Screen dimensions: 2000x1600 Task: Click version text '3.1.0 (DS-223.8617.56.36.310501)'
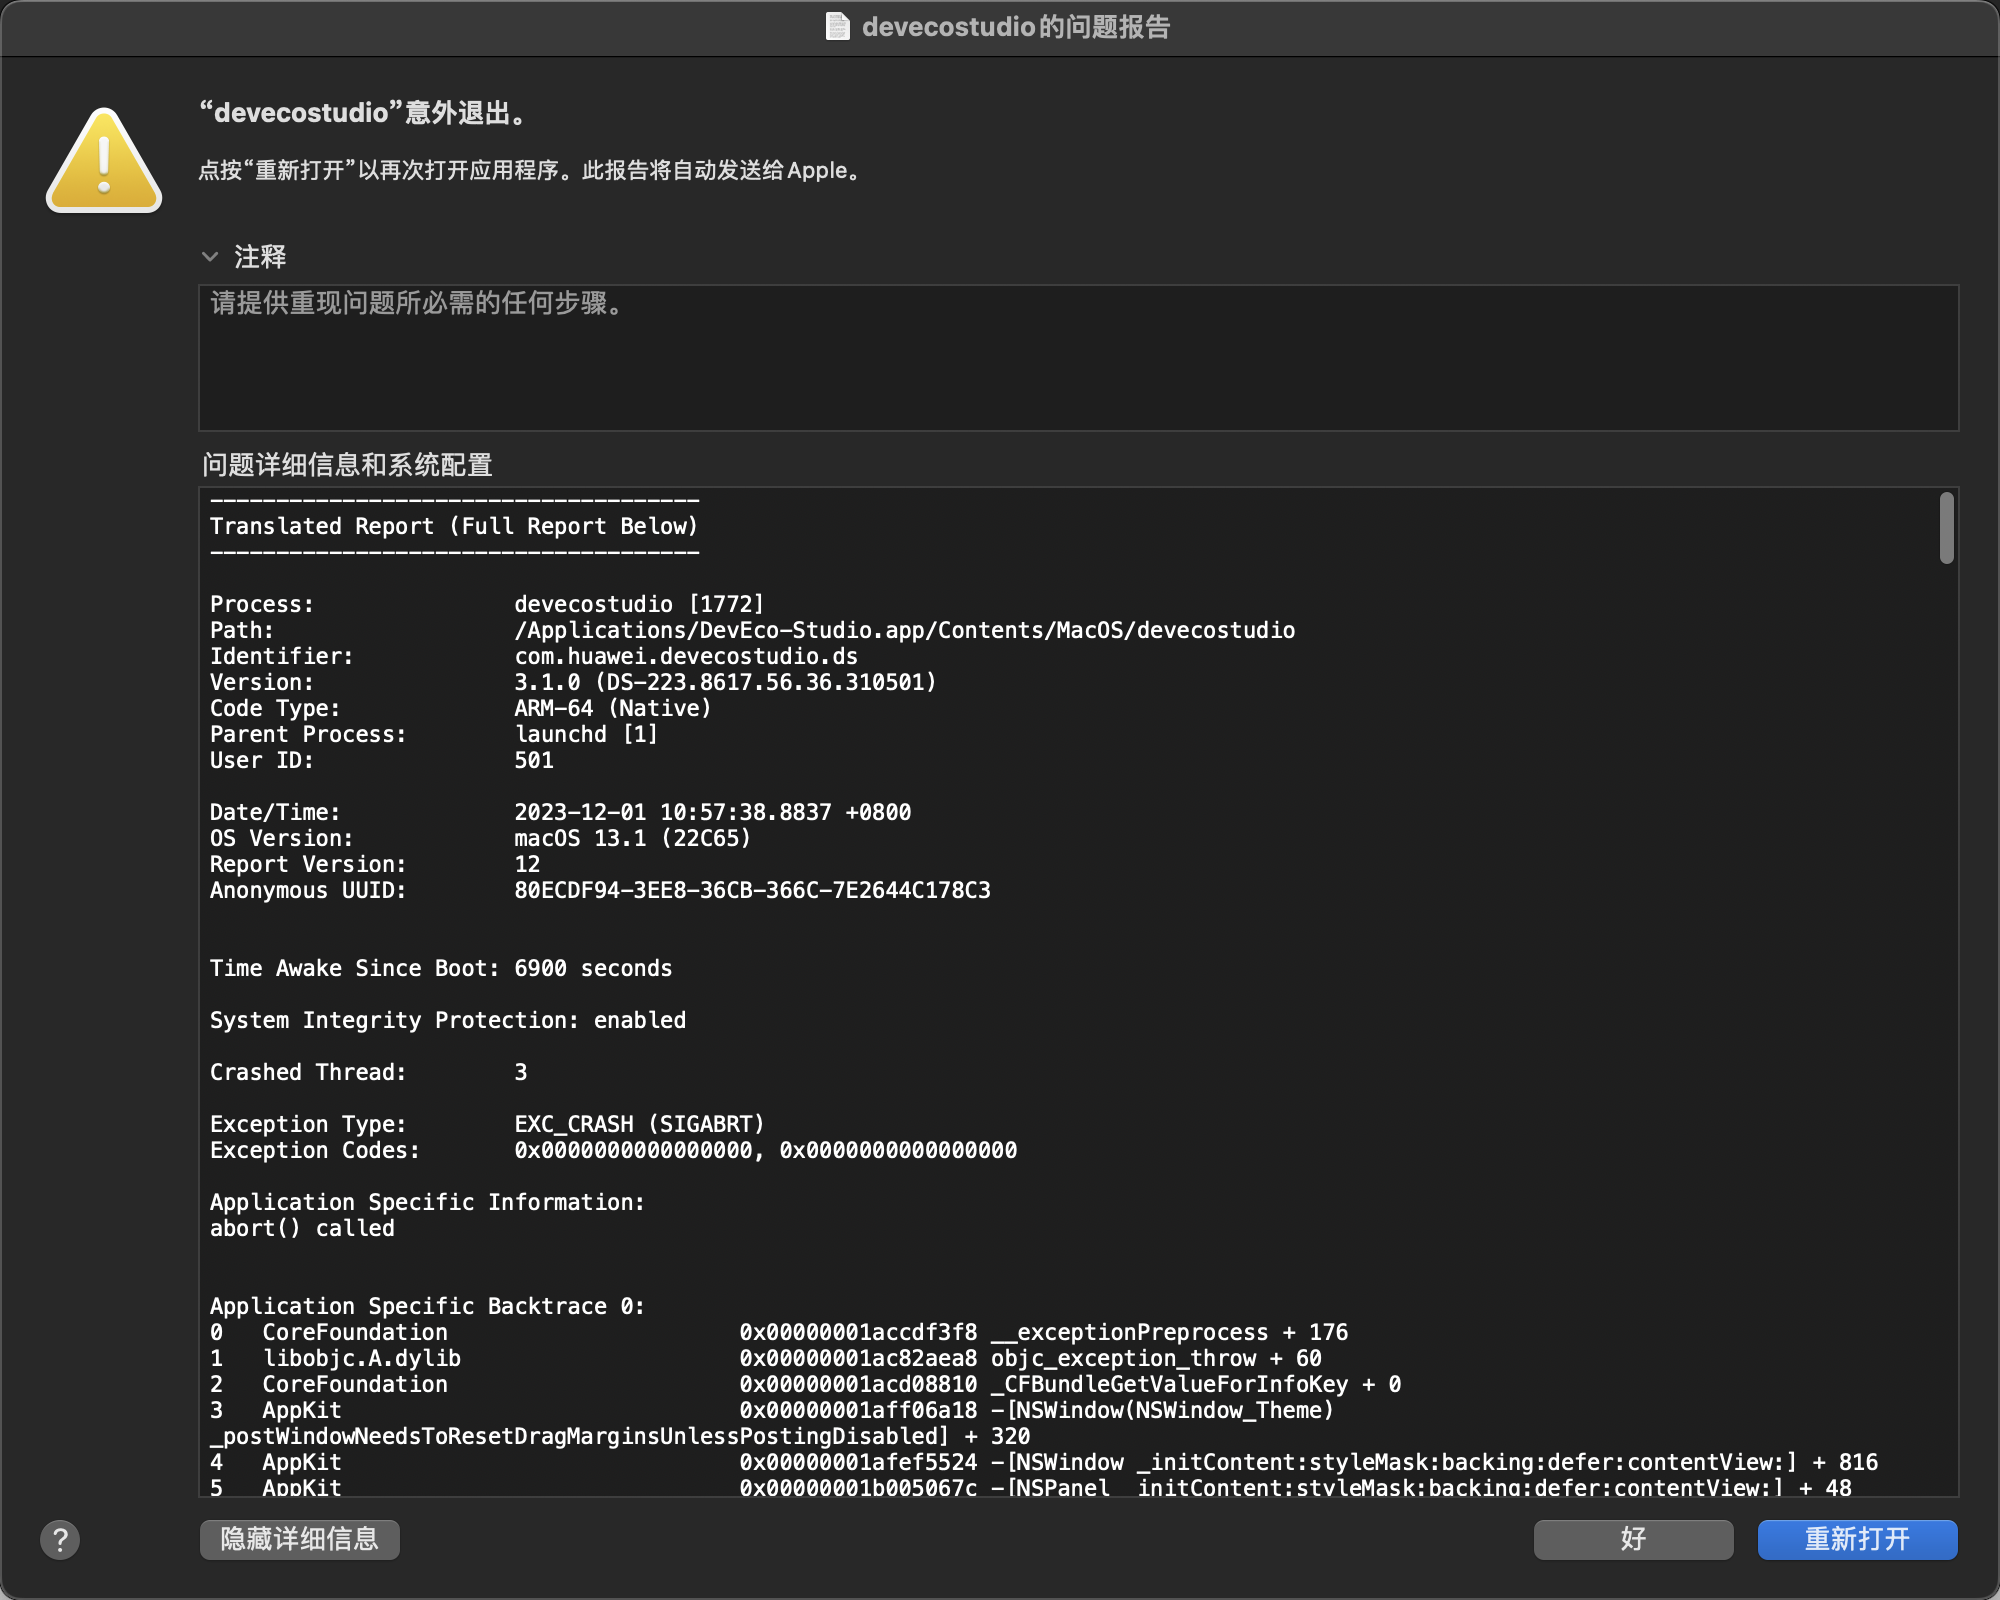(x=725, y=682)
